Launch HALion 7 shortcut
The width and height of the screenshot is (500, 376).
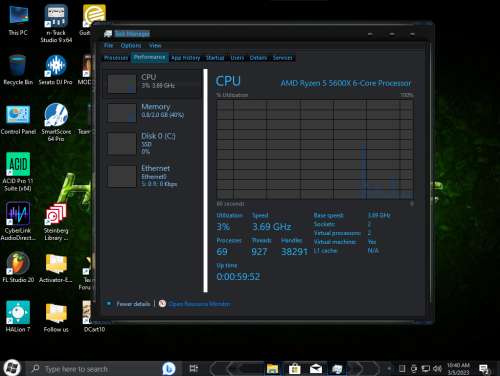tap(18, 317)
